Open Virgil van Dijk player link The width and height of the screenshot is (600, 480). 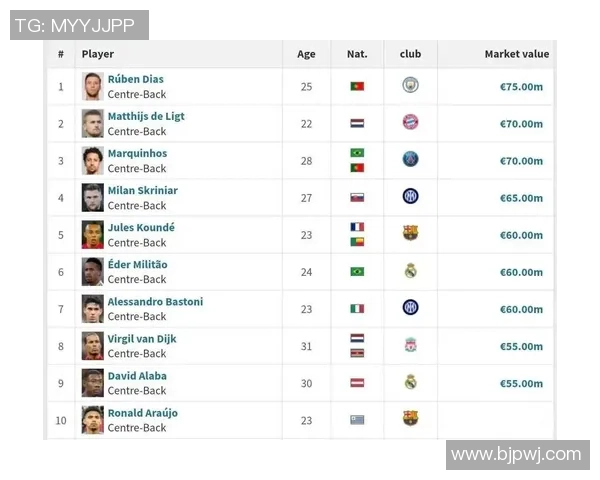click(142, 339)
